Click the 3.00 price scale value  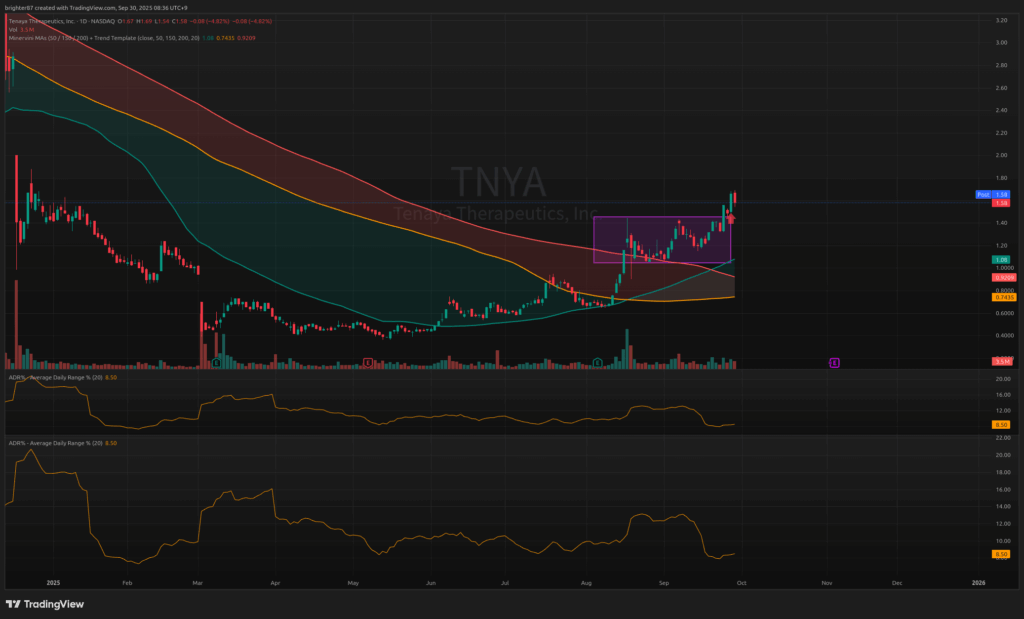tap(1001, 42)
